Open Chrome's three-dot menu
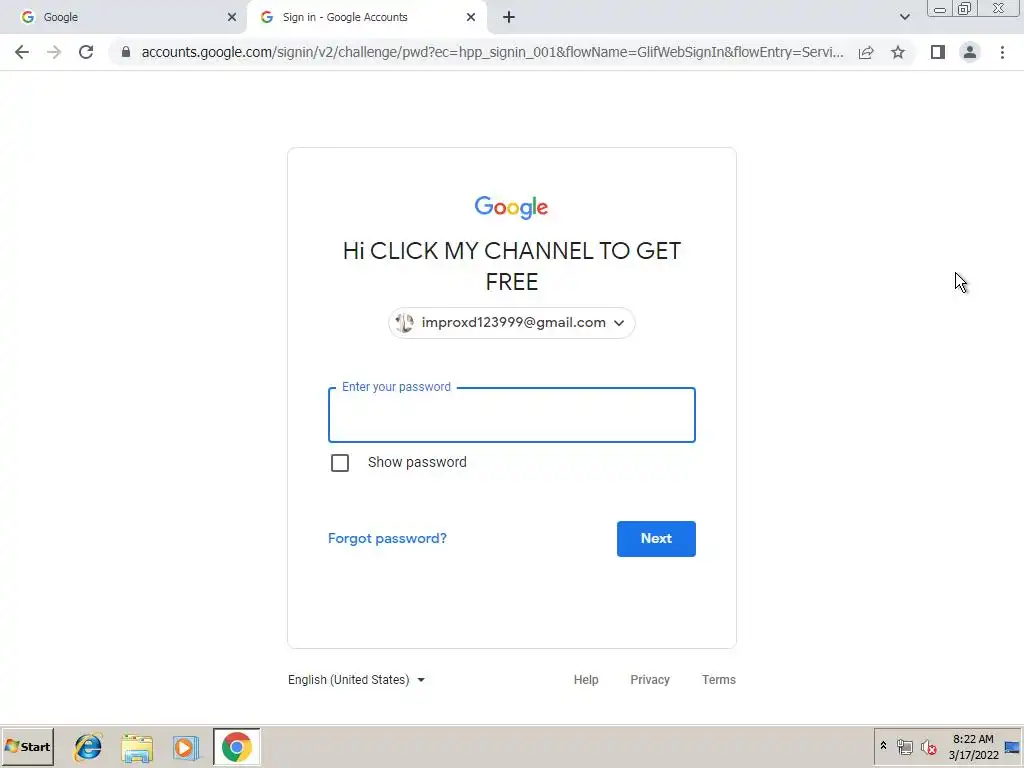This screenshot has width=1024, height=768. [x=1002, y=52]
